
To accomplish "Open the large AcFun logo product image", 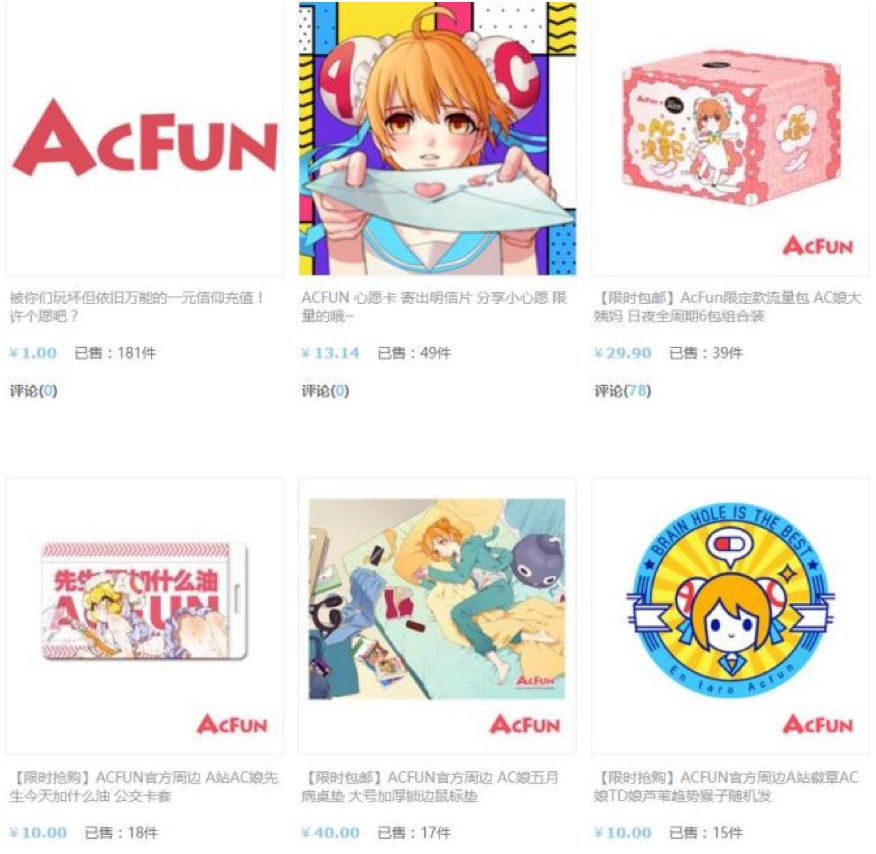I will [145, 138].
